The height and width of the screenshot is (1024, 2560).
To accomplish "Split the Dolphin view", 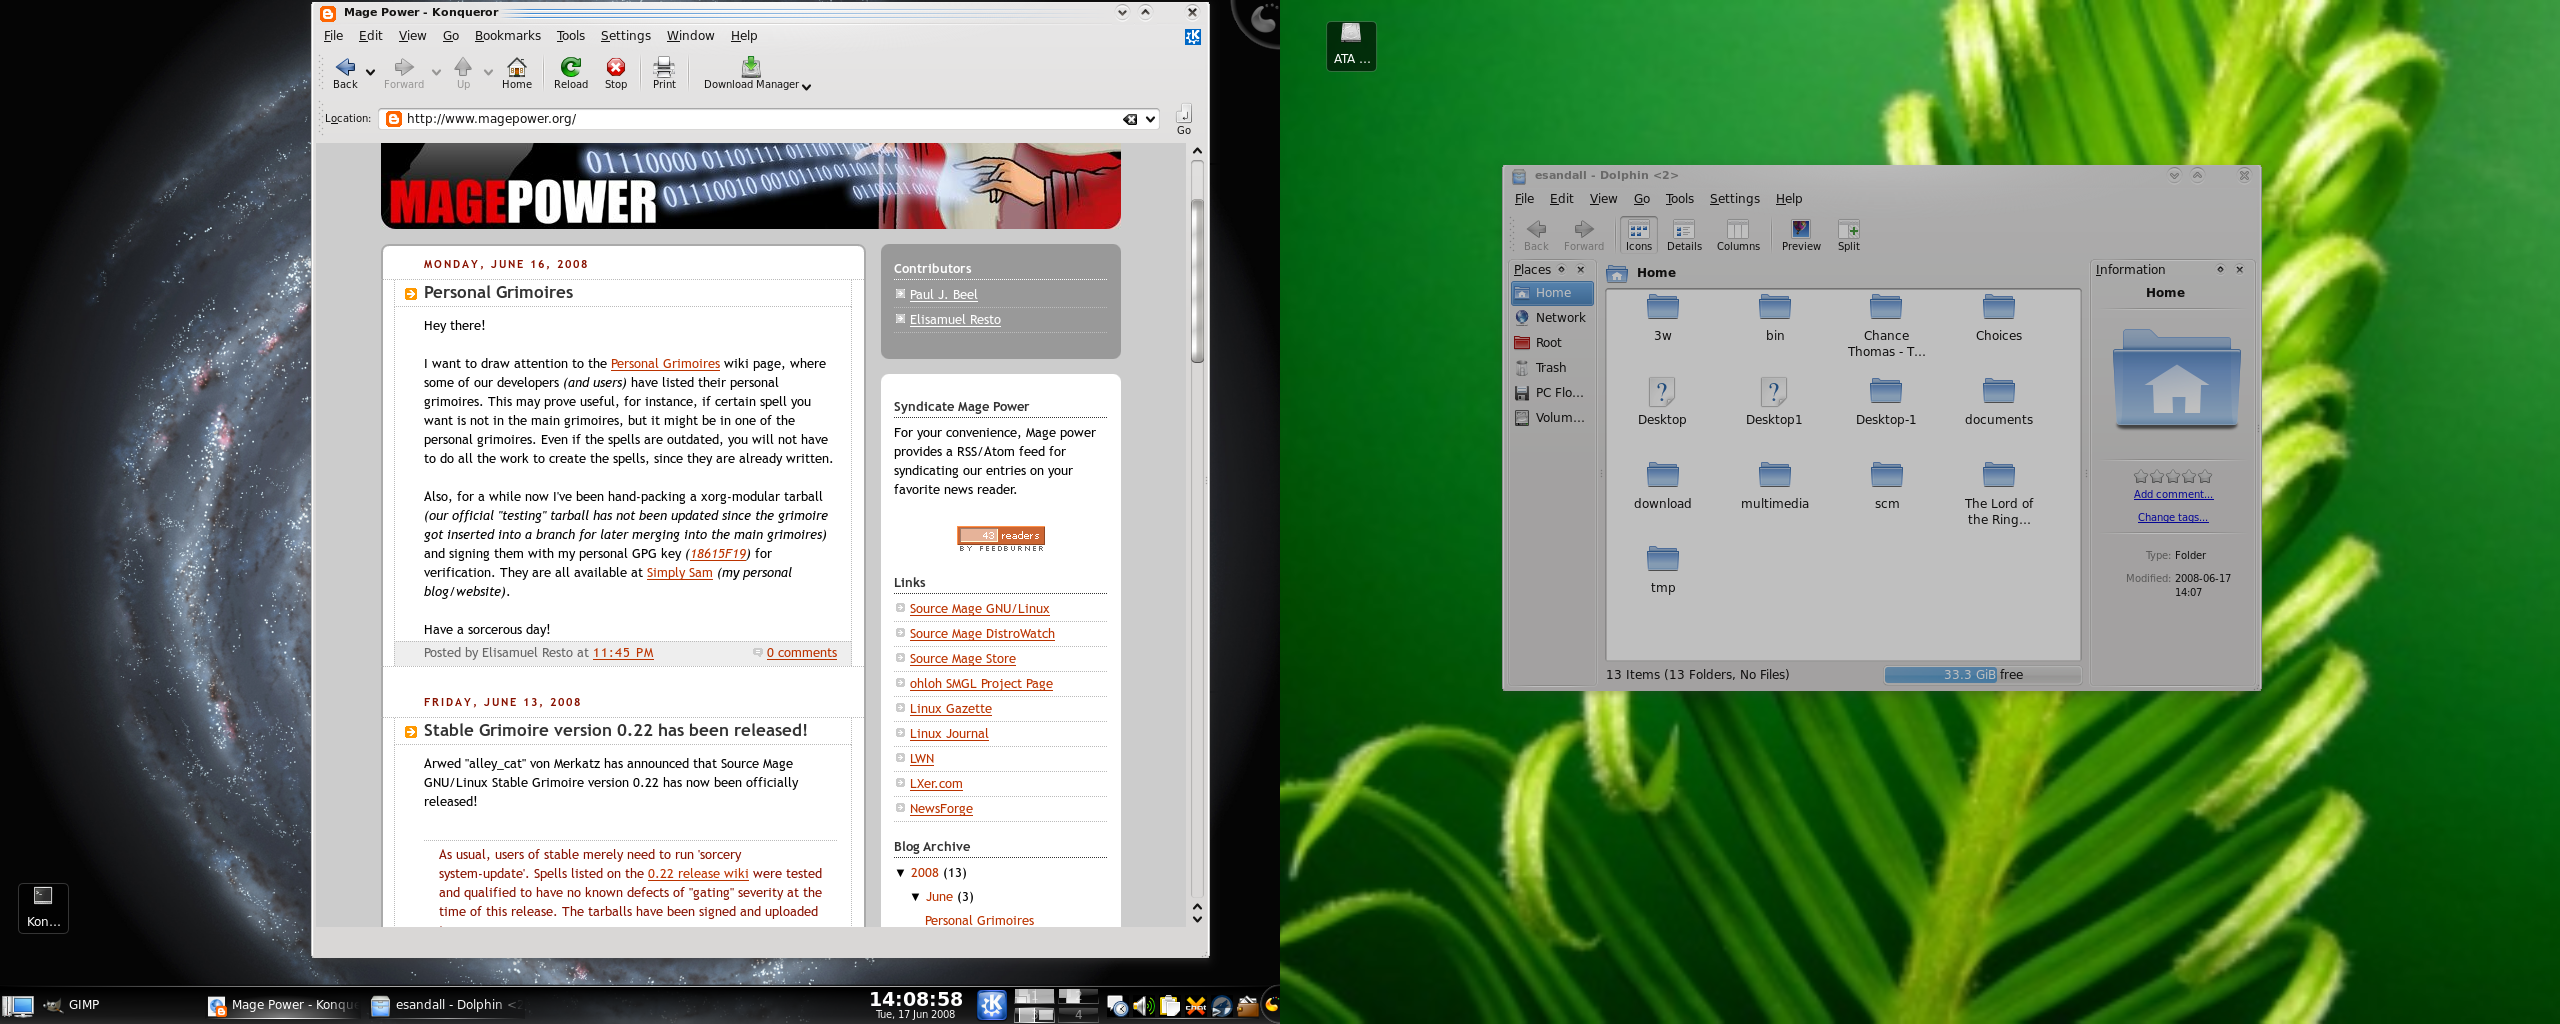I will (x=1848, y=235).
